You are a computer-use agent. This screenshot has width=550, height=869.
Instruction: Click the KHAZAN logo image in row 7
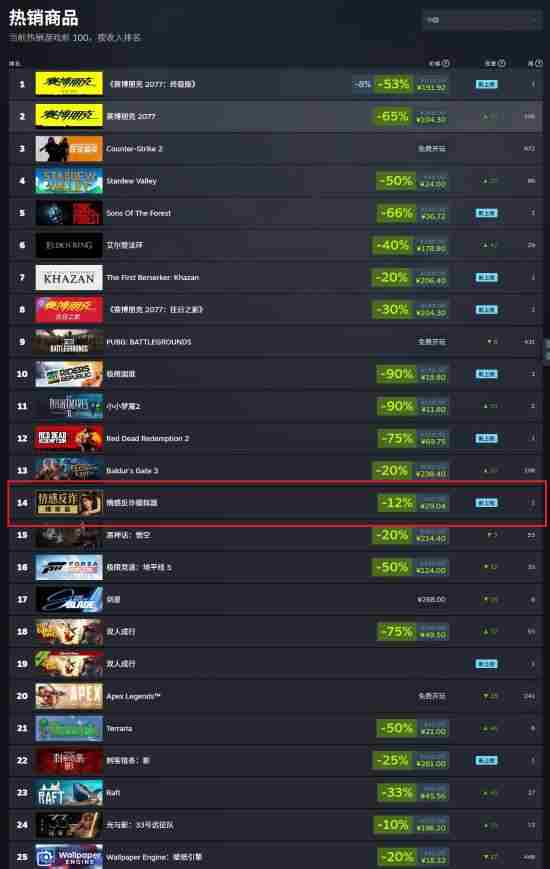pos(69,277)
